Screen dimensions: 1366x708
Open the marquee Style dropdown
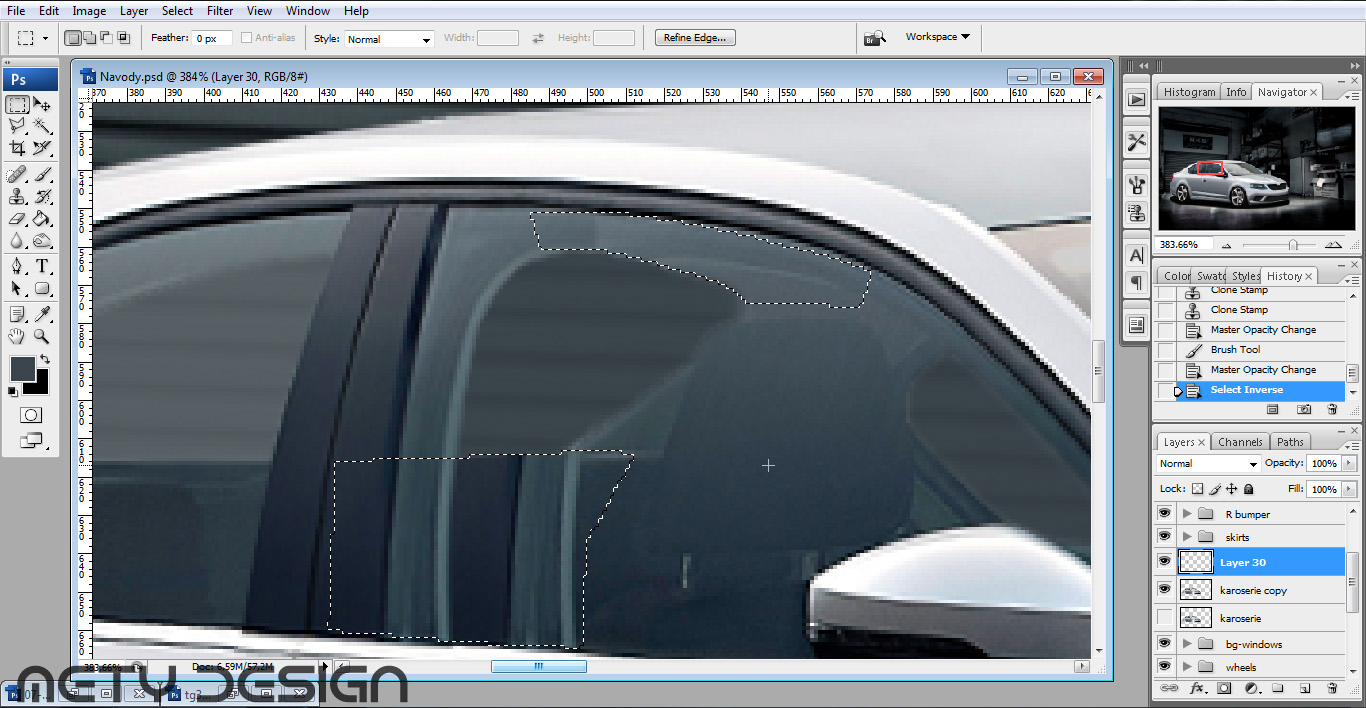click(x=388, y=39)
